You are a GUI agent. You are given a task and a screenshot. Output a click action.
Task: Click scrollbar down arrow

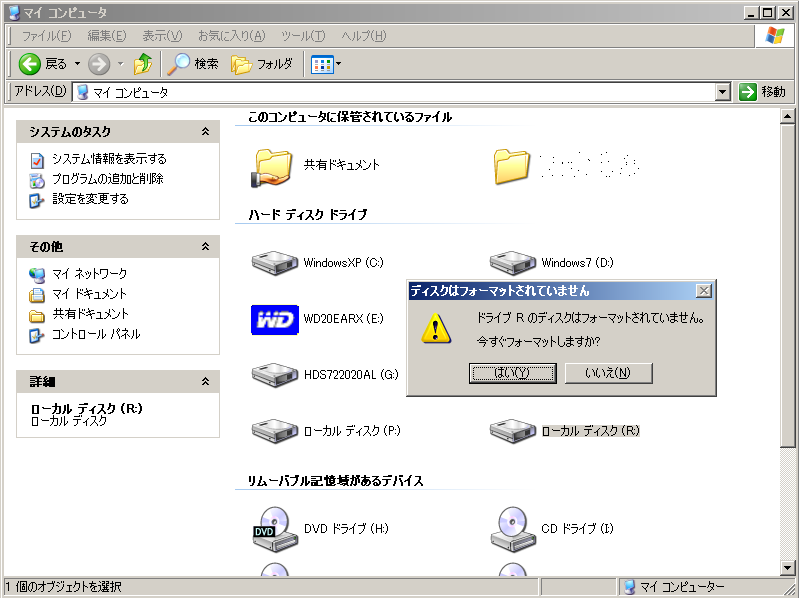coord(787,567)
